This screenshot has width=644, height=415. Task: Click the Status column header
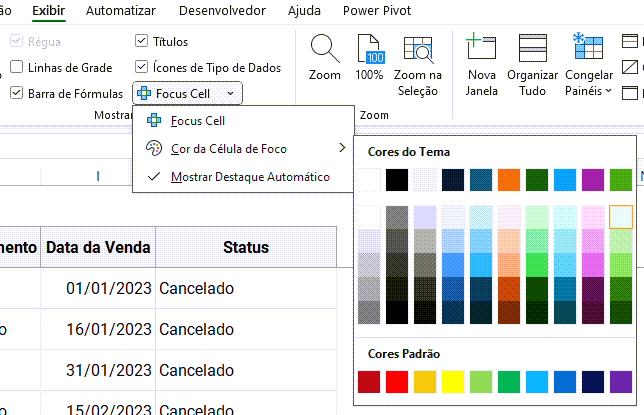point(245,247)
